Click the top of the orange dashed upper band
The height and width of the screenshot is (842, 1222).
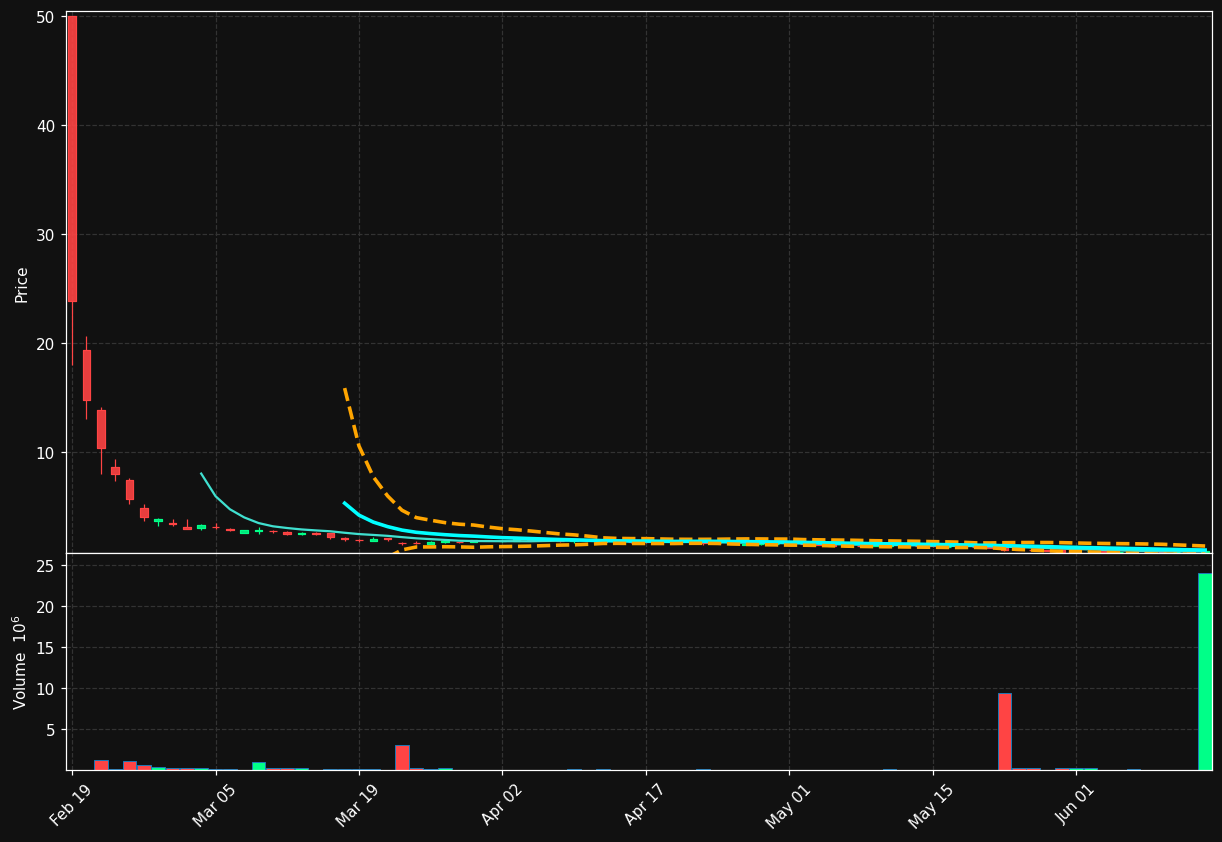coord(344,389)
